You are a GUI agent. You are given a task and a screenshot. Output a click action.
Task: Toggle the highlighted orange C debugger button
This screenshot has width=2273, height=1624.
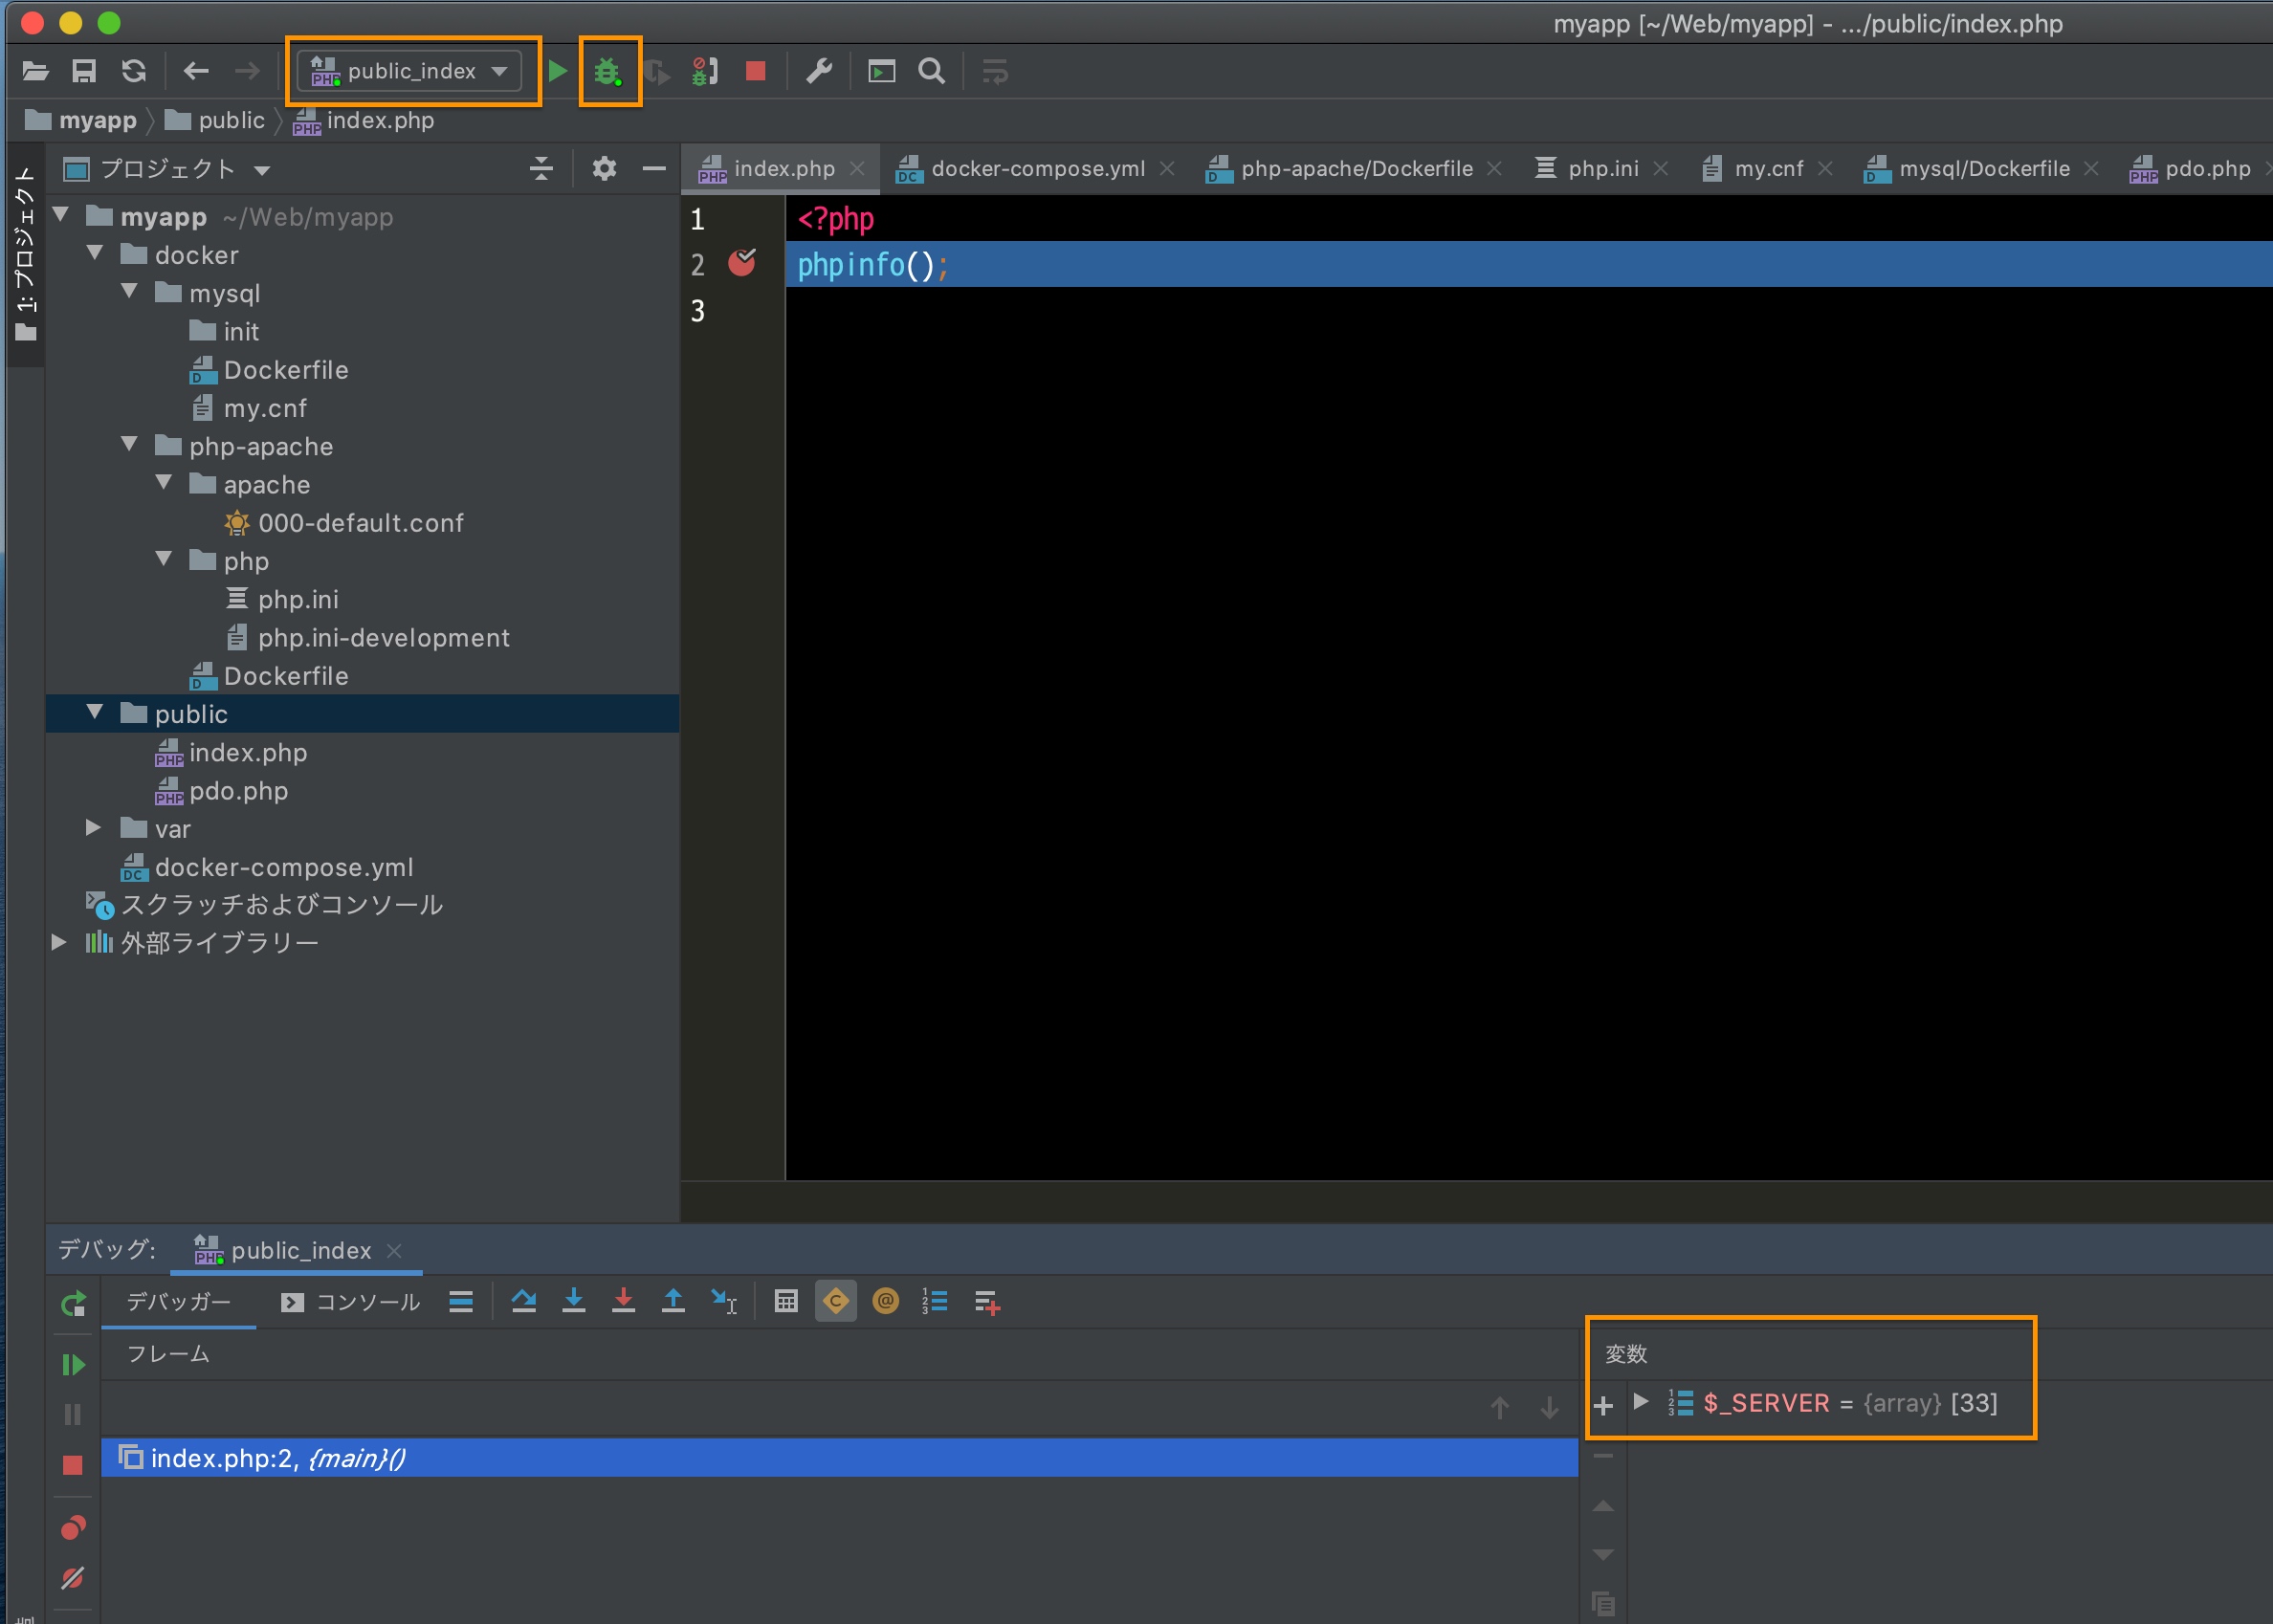click(836, 1301)
